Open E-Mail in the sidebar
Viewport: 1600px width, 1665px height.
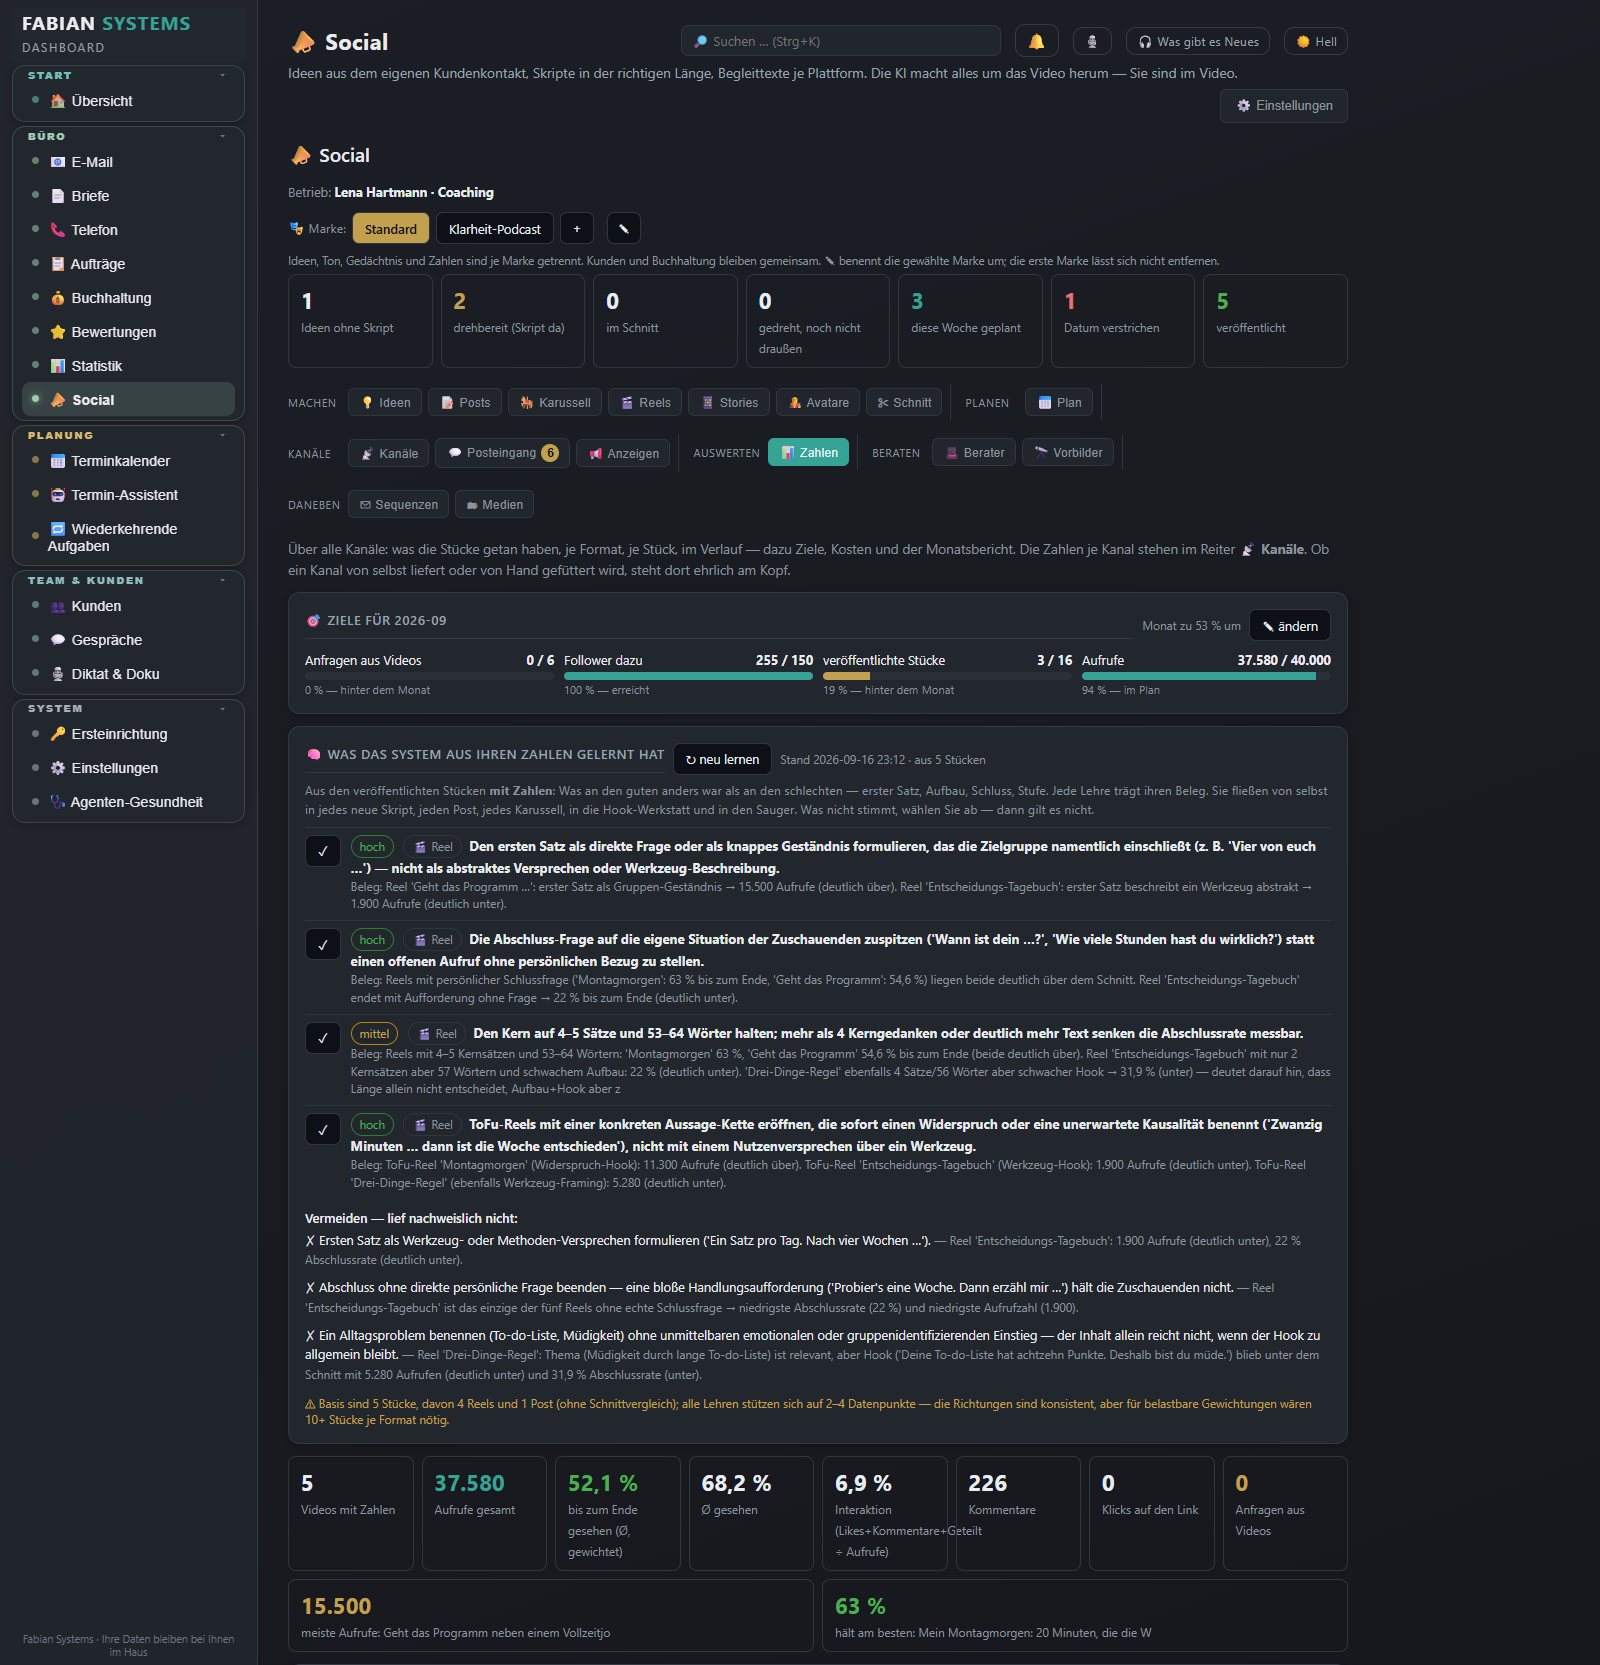[128, 162]
